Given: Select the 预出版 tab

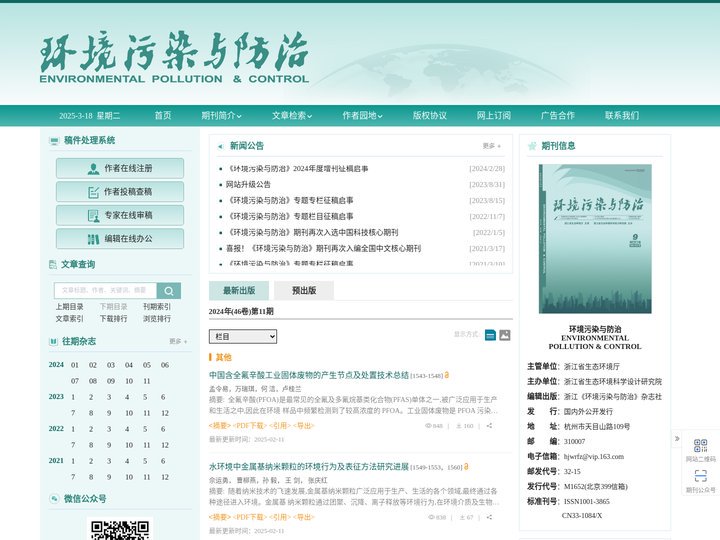Looking at the screenshot, I should 304,290.
